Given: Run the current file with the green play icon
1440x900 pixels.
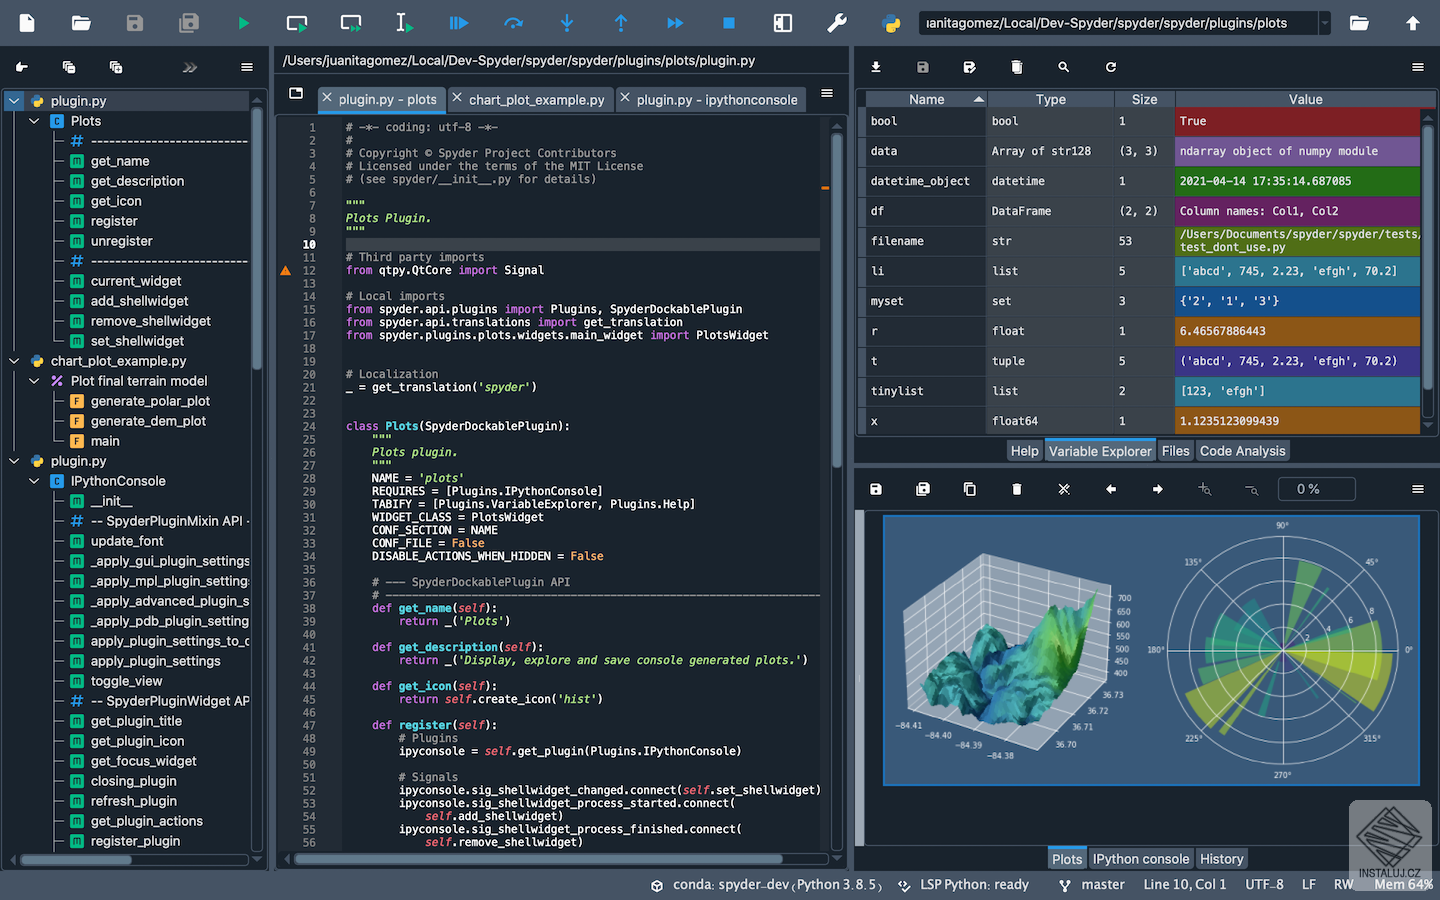Looking at the screenshot, I should tap(243, 23).
